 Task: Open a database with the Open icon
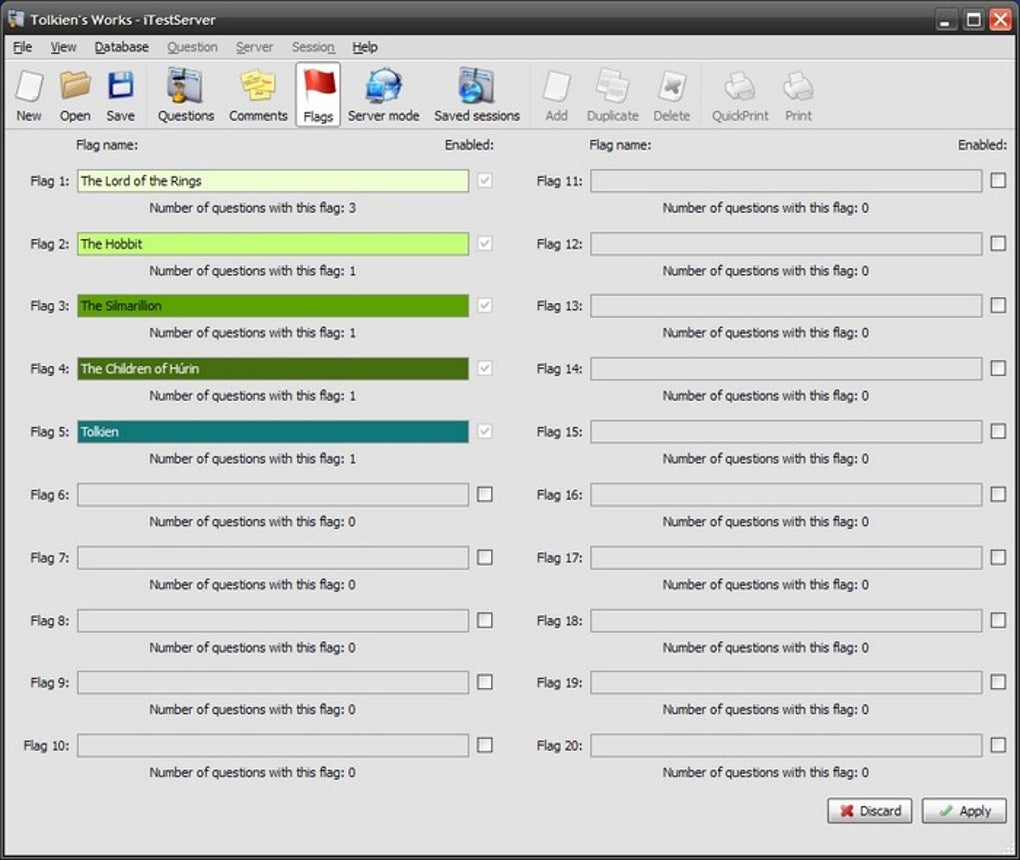pyautogui.click(x=75, y=95)
